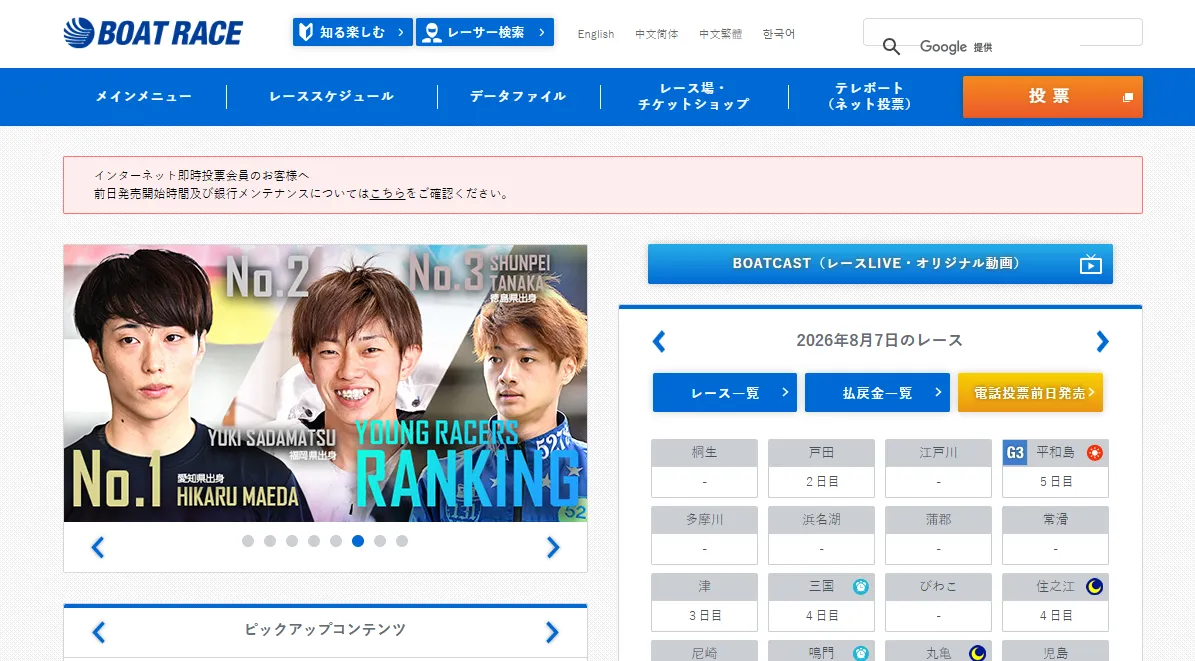Switch language to 한국어
Viewport: 1195px width, 661px height.
[x=778, y=34]
